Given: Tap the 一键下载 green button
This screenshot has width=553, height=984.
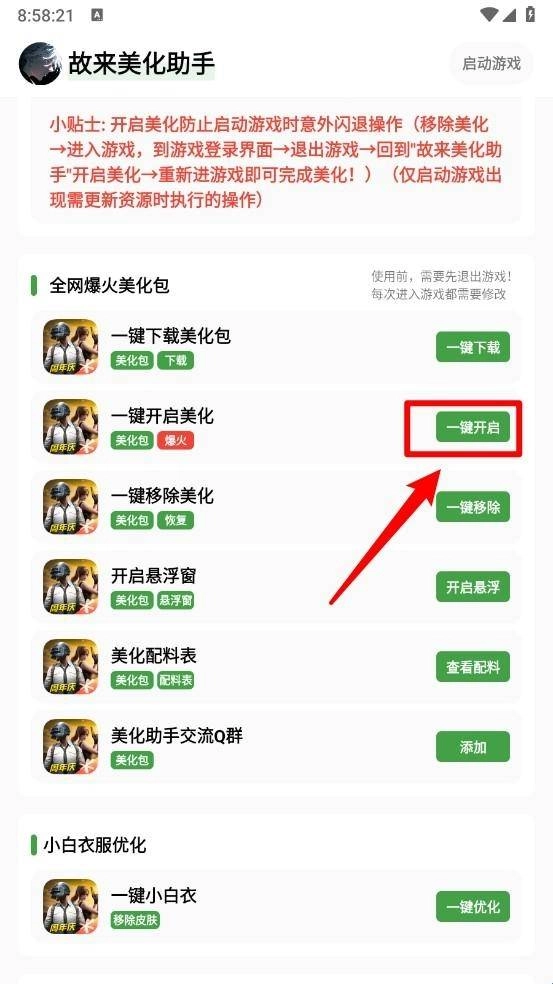Looking at the screenshot, I should pos(473,347).
